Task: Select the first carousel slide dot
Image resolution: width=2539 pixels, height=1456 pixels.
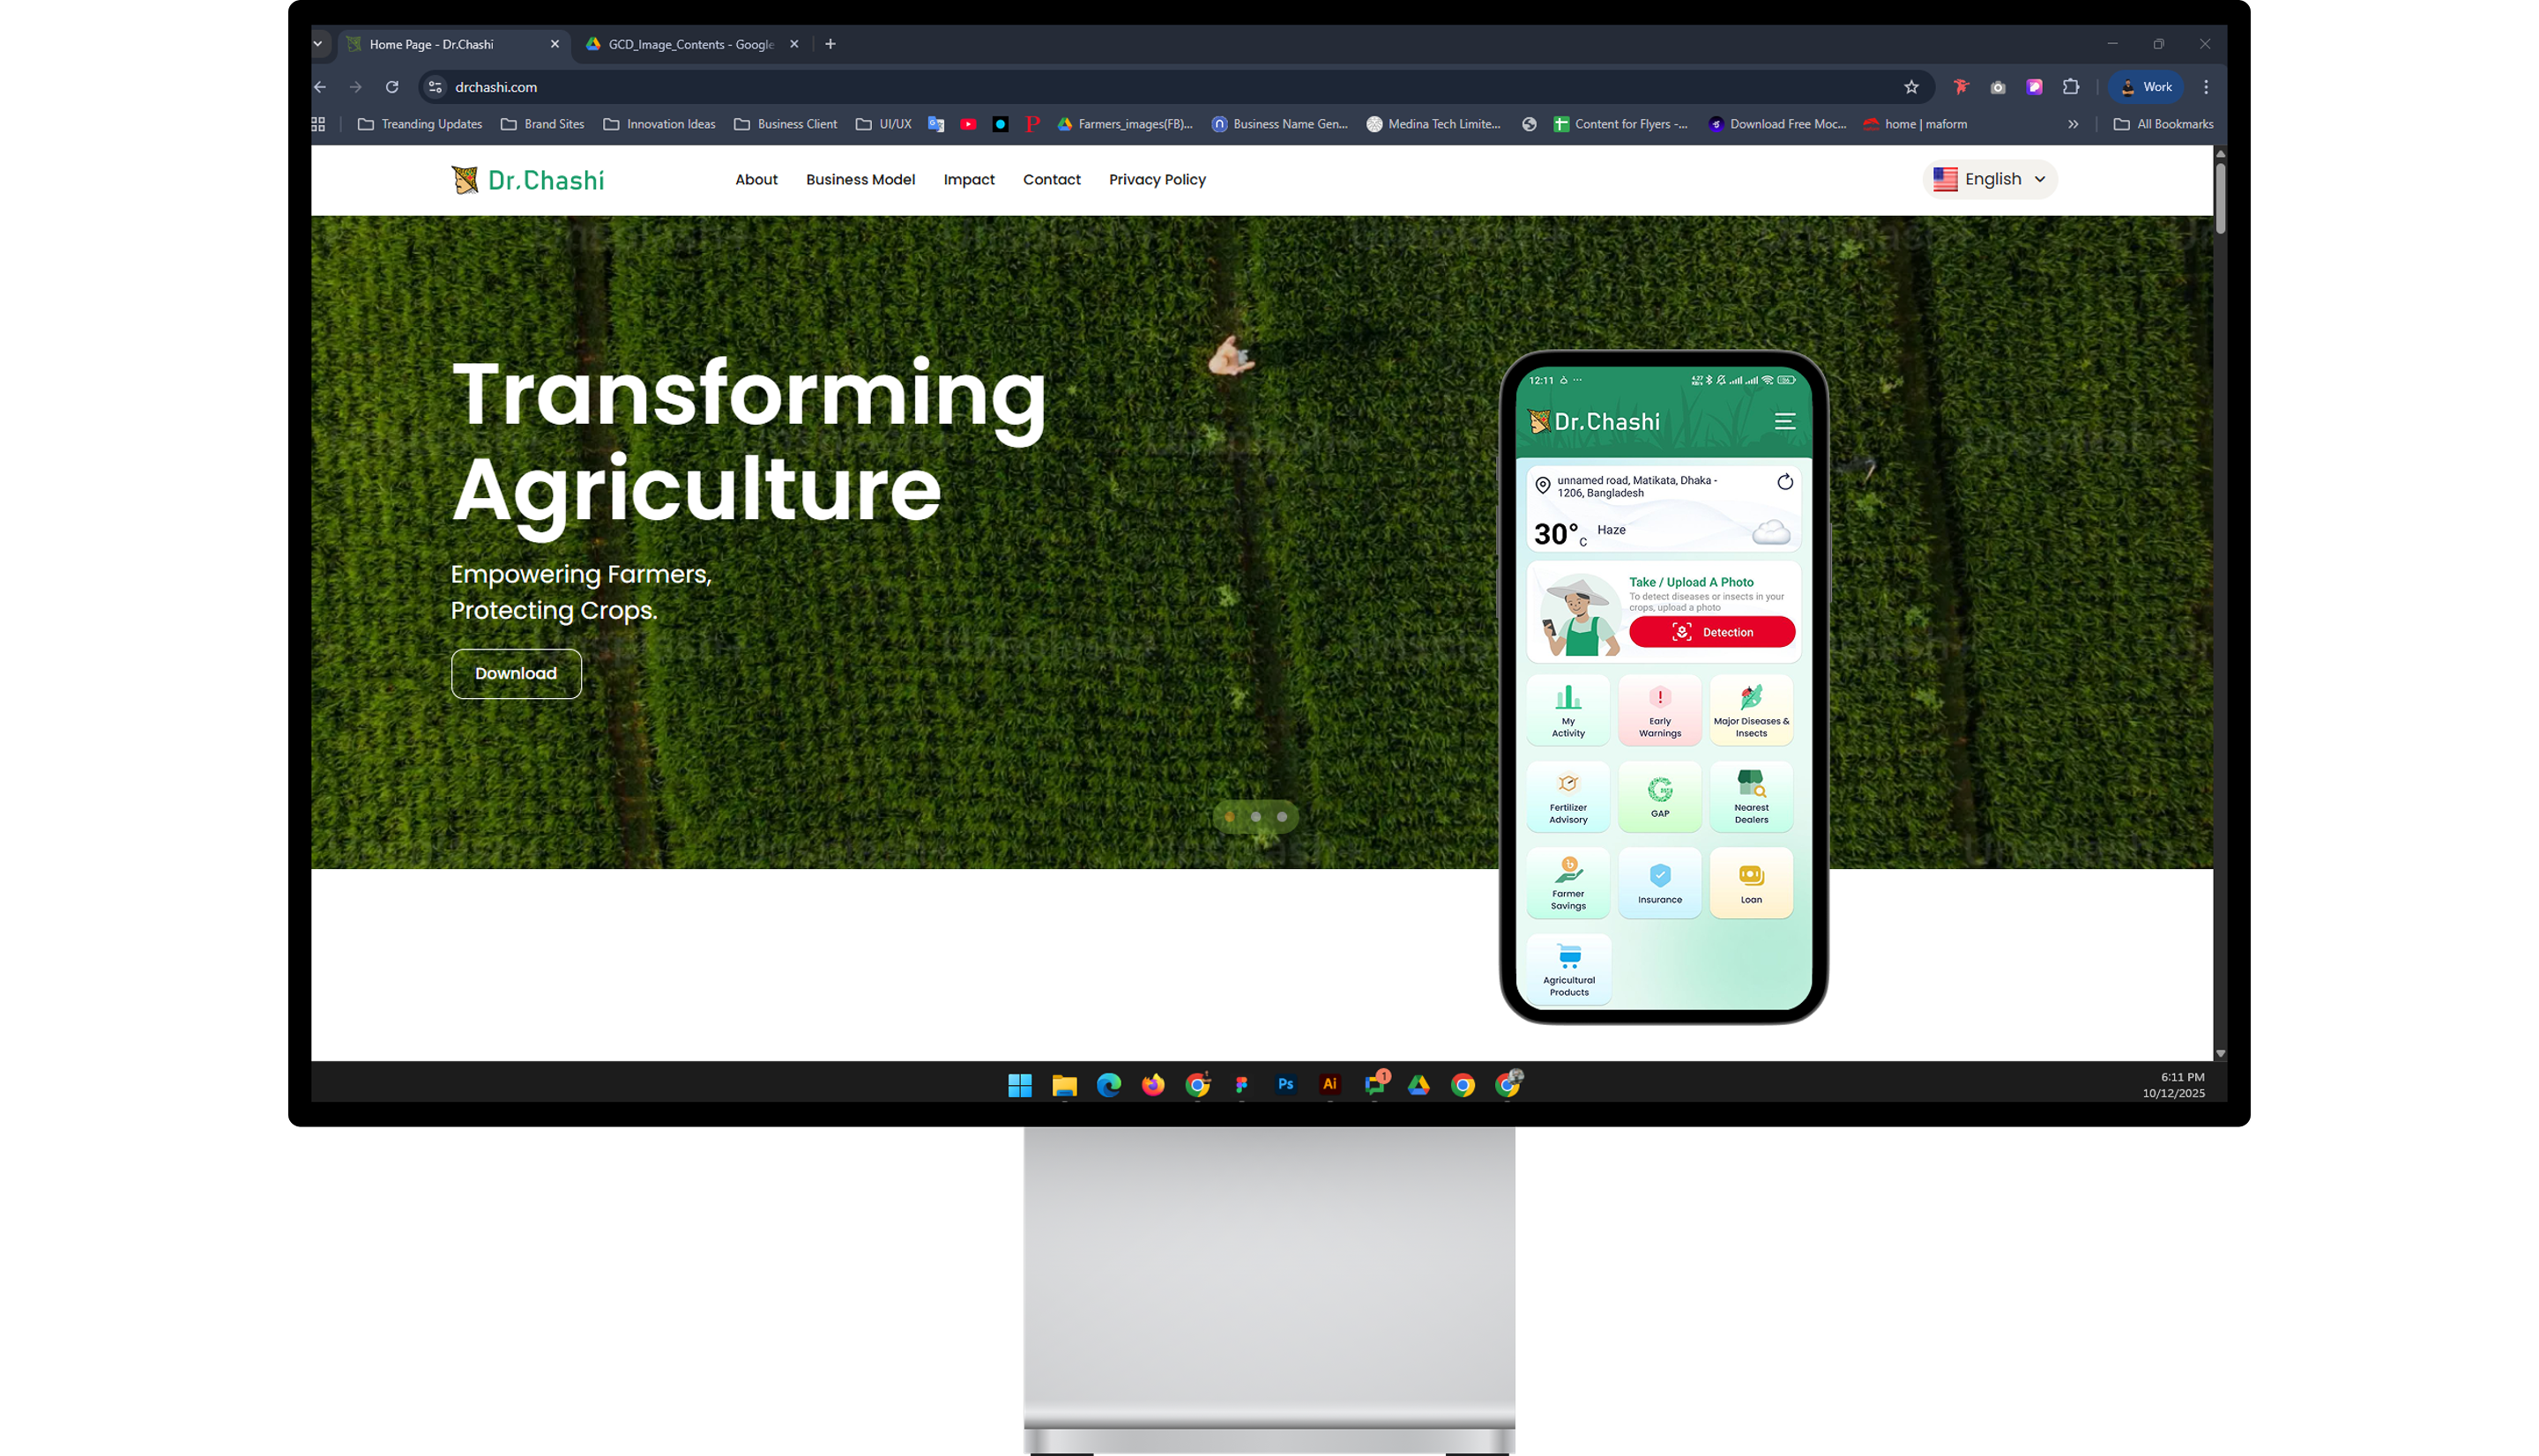Action: [1230, 817]
